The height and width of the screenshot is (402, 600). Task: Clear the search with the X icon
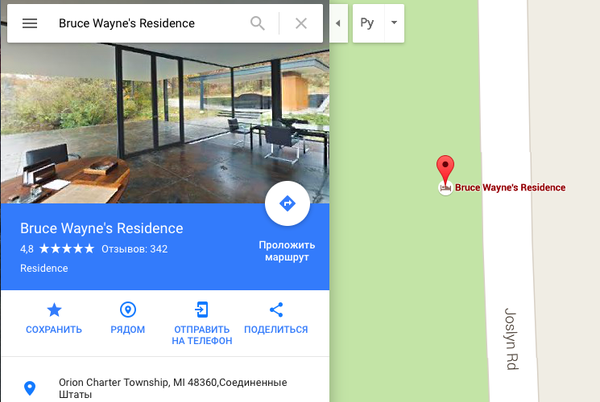pos(301,23)
